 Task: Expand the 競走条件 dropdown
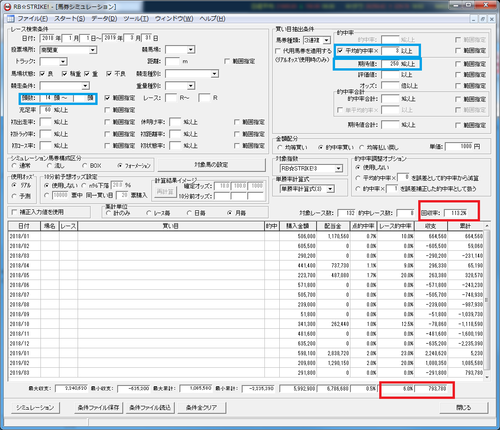click(x=85, y=86)
